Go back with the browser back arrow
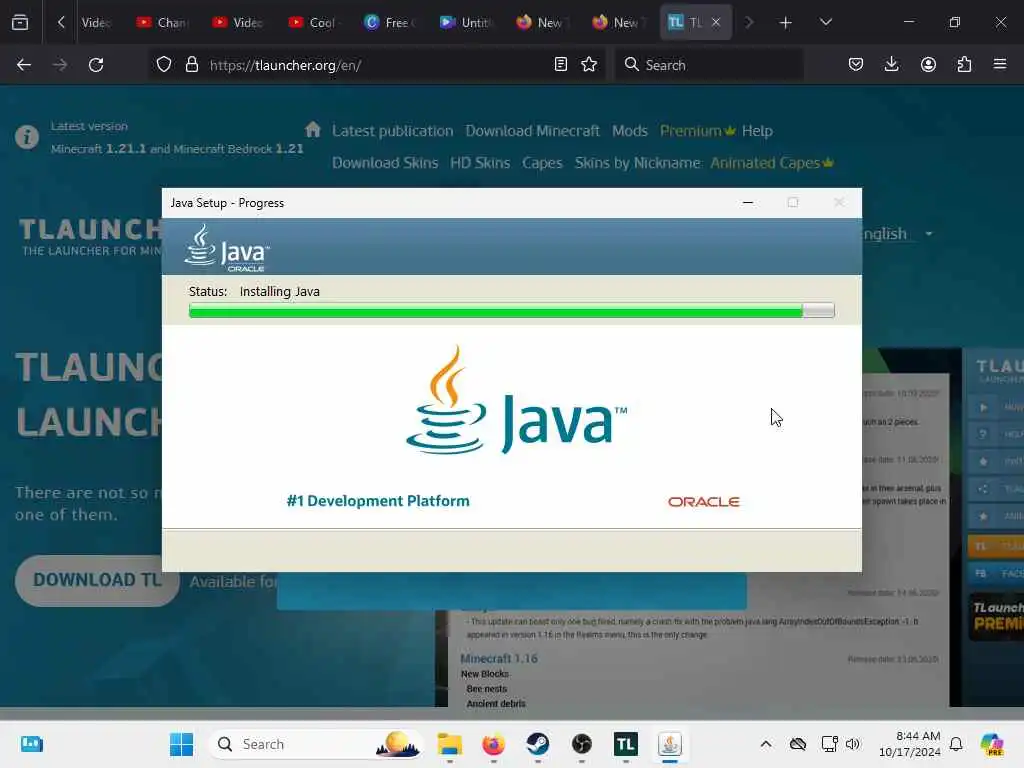This screenshot has height=768, width=1024. pyautogui.click(x=24, y=65)
